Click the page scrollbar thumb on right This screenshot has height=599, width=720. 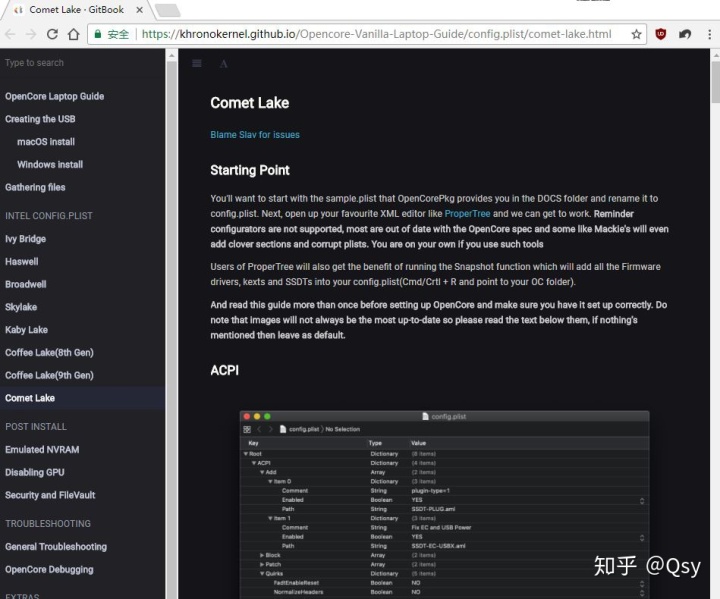point(715,82)
